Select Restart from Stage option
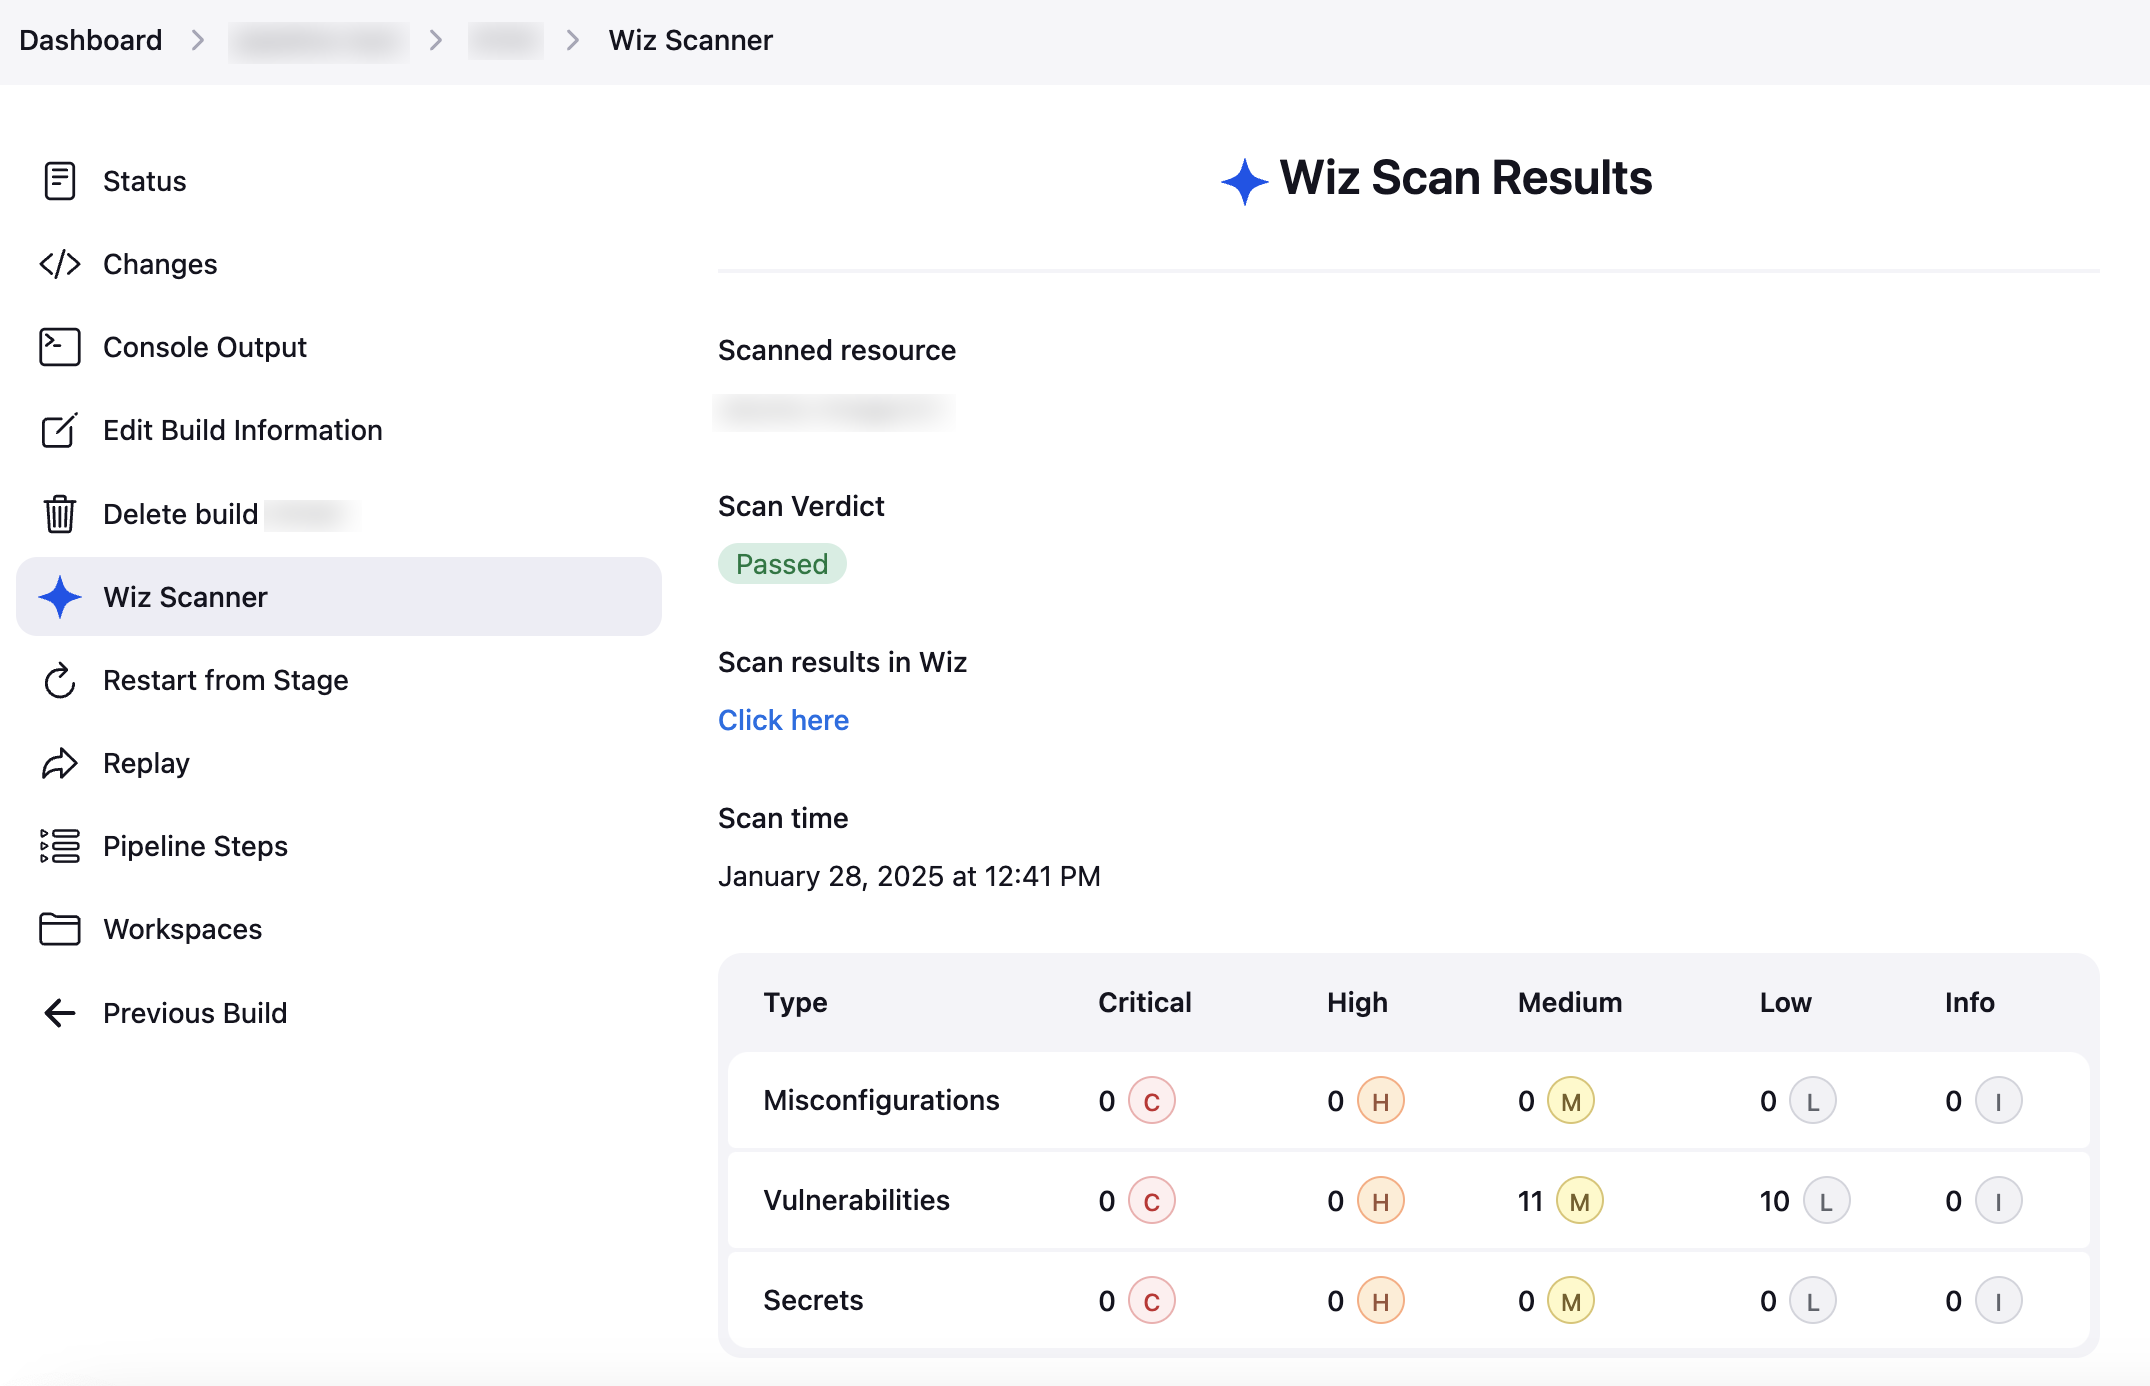 (339, 680)
